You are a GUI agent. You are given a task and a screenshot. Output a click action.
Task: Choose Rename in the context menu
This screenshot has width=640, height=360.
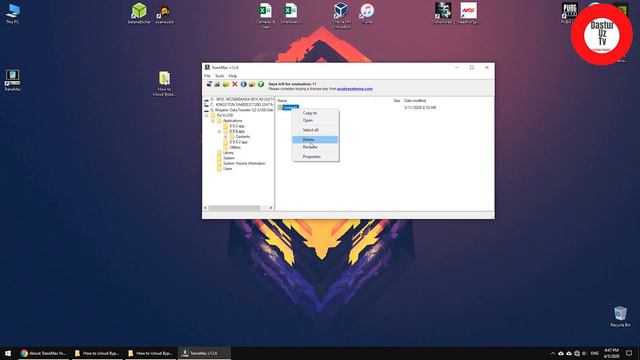pyautogui.click(x=315, y=147)
